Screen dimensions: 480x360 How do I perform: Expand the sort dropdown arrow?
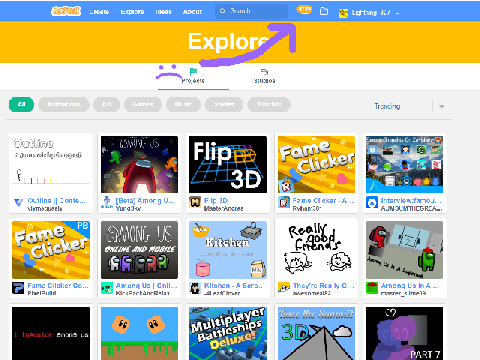(x=442, y=107)
